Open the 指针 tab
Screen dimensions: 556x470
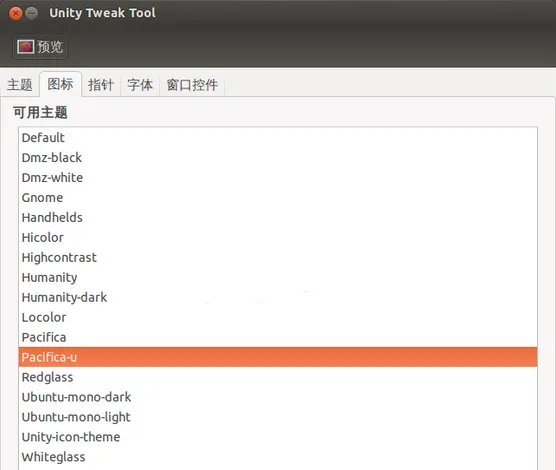[x=101, y=85]
